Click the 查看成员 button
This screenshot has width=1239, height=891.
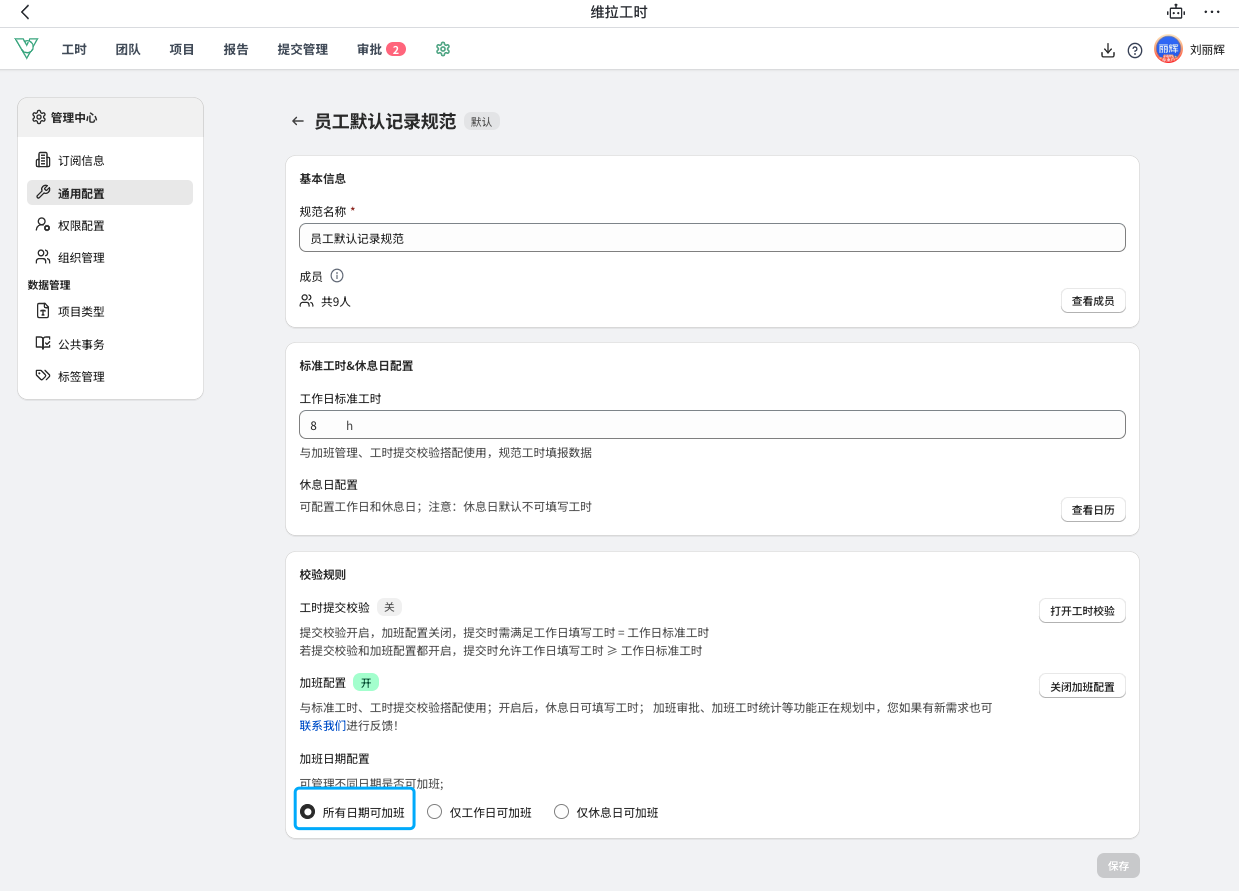1092,301
